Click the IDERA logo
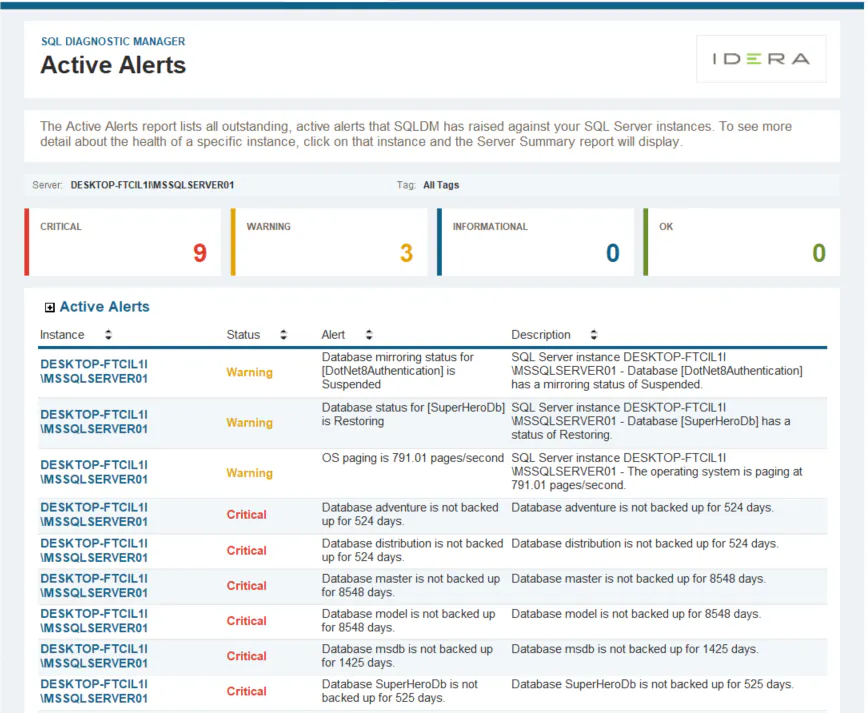This screenshot has height=713, width=867. 761,59
